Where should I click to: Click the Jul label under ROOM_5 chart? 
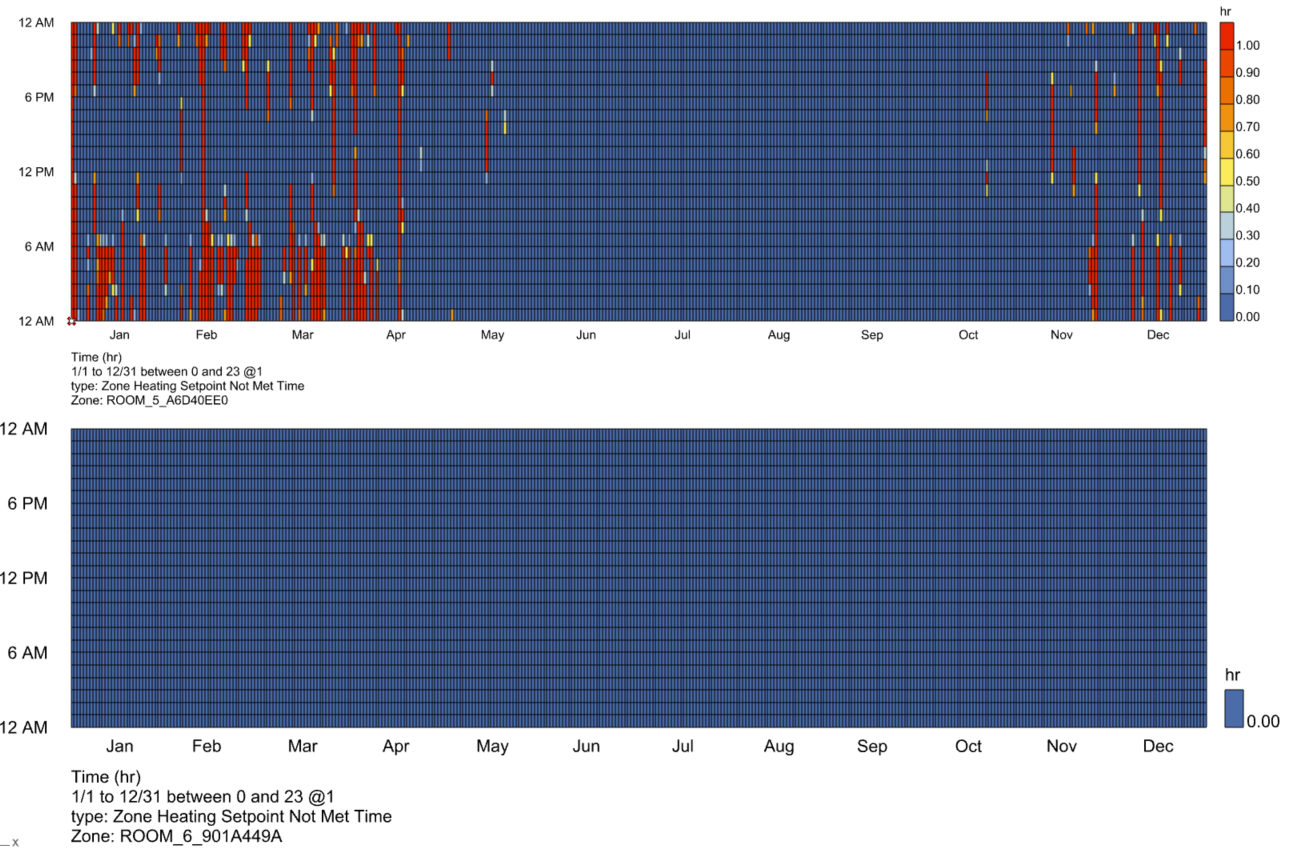[682, 335]
